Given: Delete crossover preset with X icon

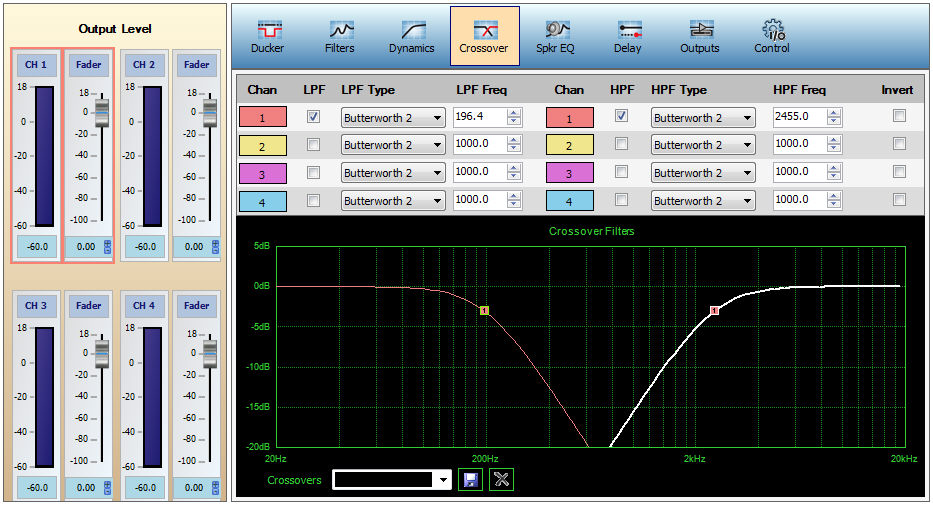Looking at the screenshot, I should point(501,479).
